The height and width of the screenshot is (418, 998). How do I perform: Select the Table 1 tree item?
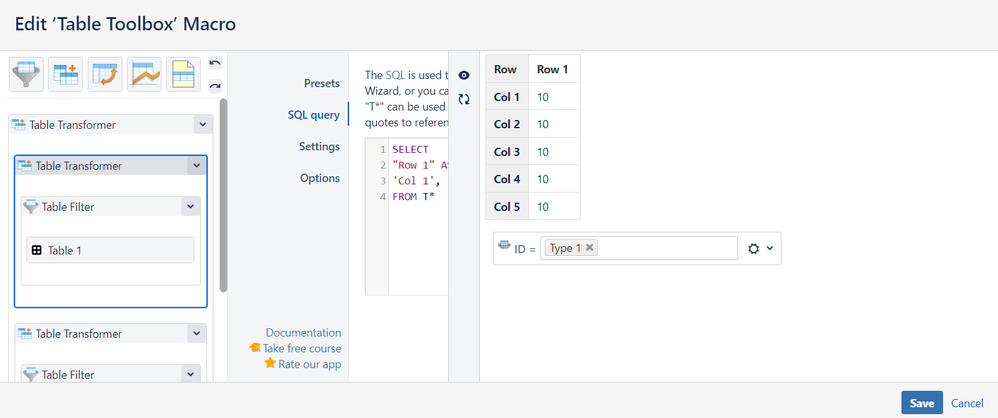click(109, 250)
